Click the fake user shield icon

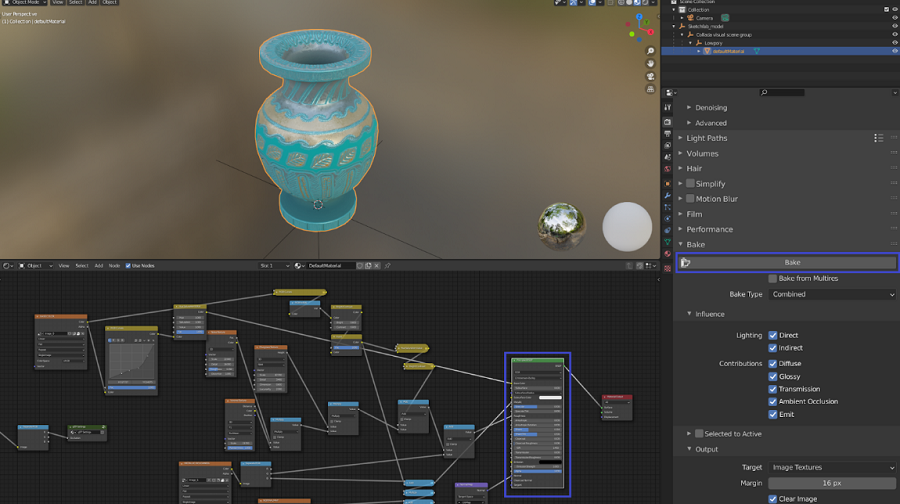(360, 266)
